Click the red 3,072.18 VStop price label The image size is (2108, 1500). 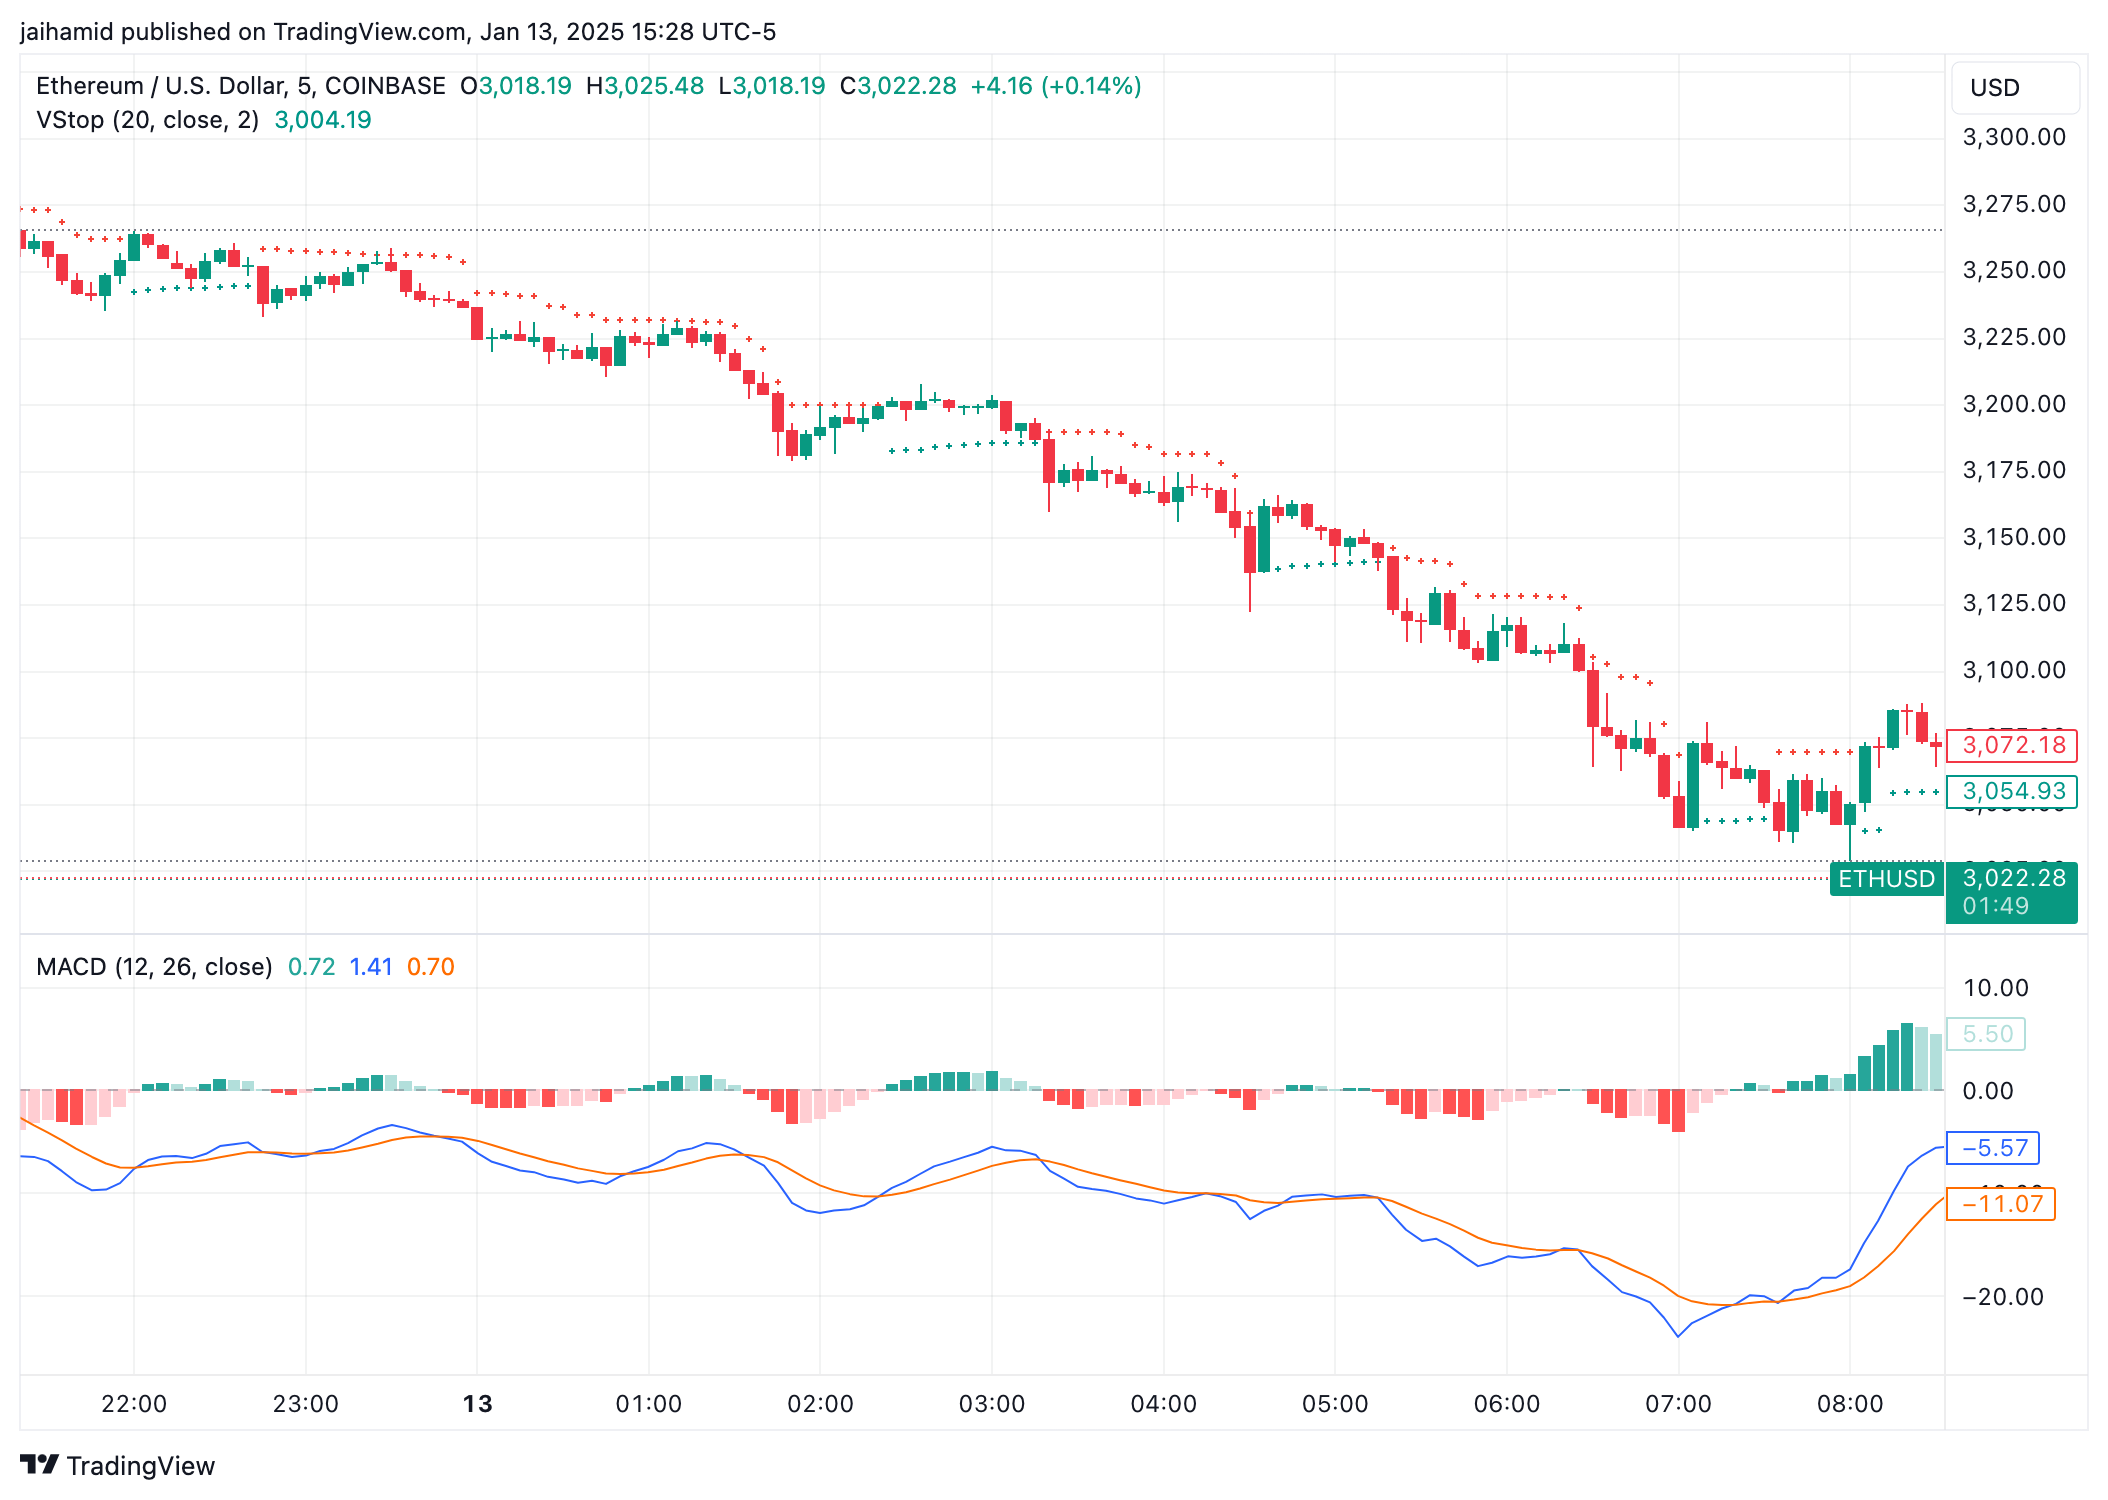(x=2012, y=745)
